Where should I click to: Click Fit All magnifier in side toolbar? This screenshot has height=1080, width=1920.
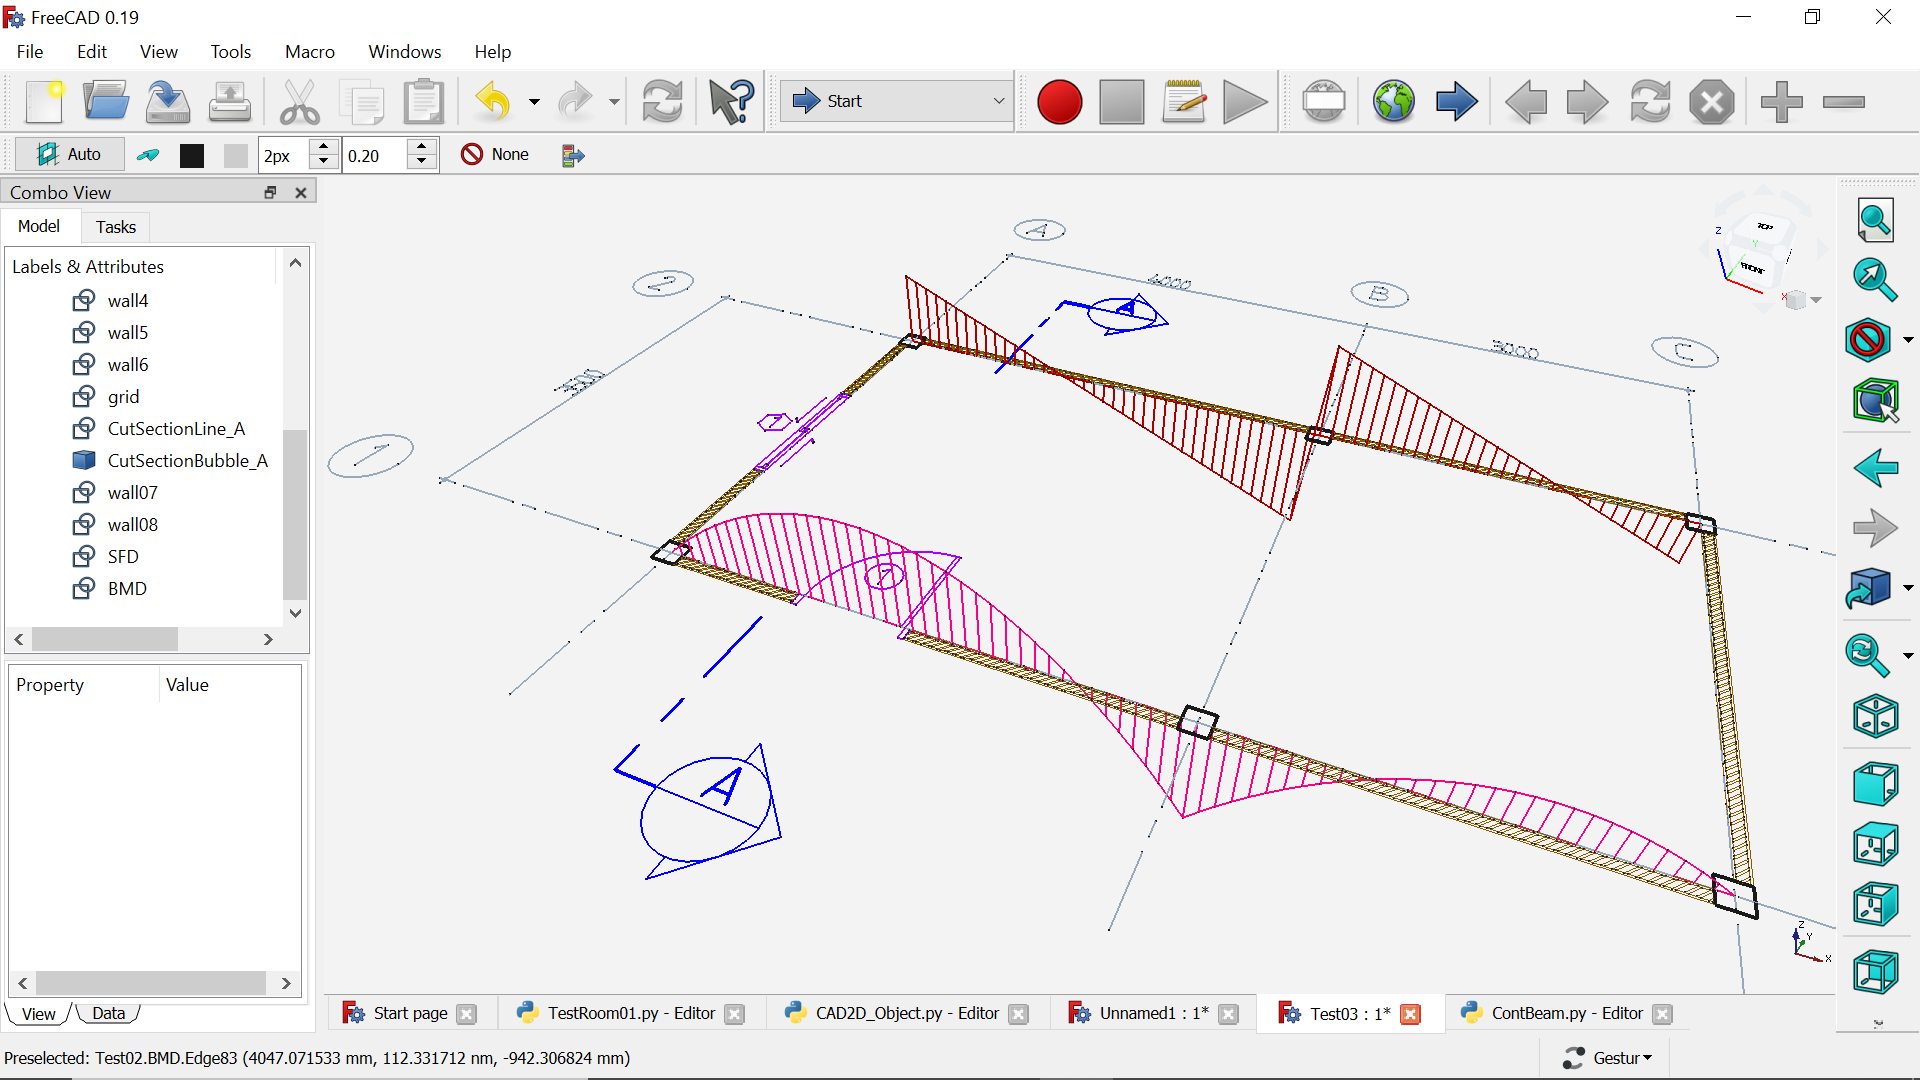click(1875, 220)
